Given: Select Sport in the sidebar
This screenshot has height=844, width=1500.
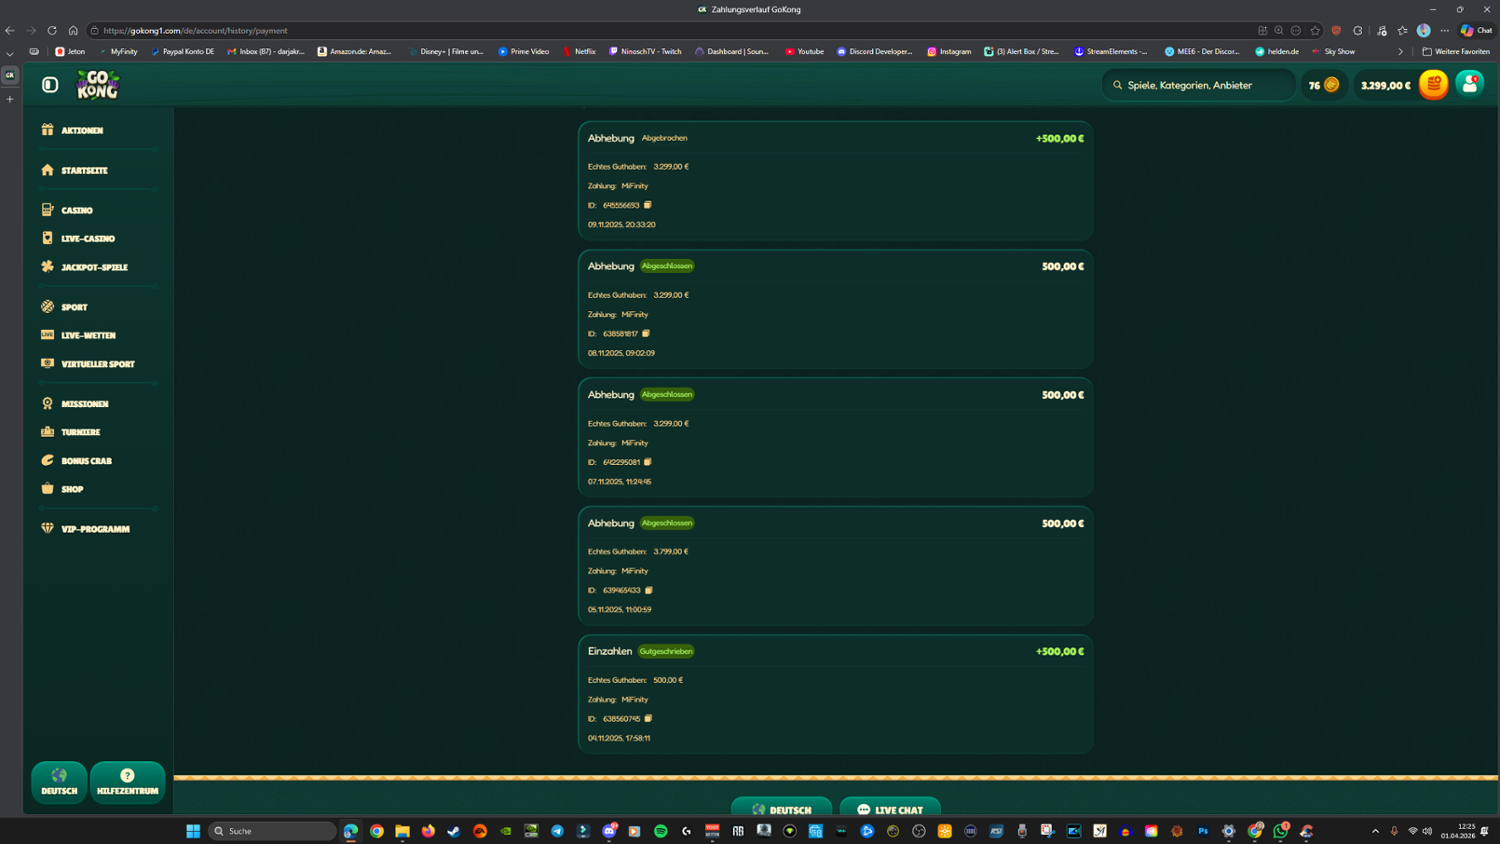Looking at the screenshot, I should click(x=74, y=308).
